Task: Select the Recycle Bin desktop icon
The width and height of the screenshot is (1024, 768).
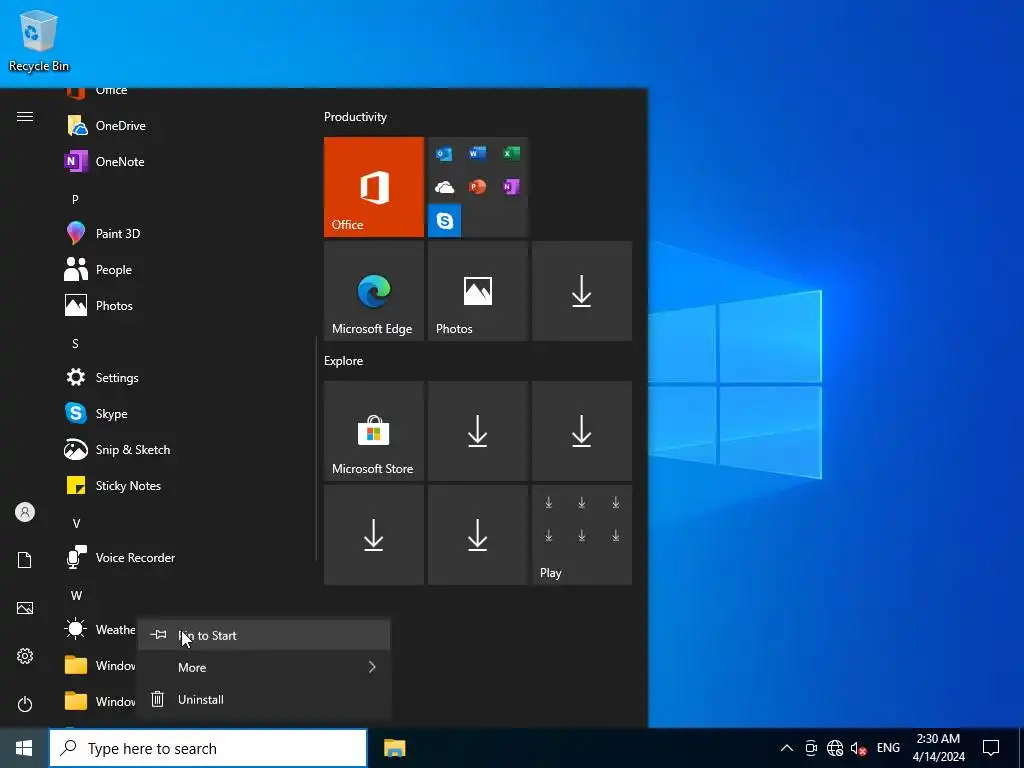Action: (39, 40)
